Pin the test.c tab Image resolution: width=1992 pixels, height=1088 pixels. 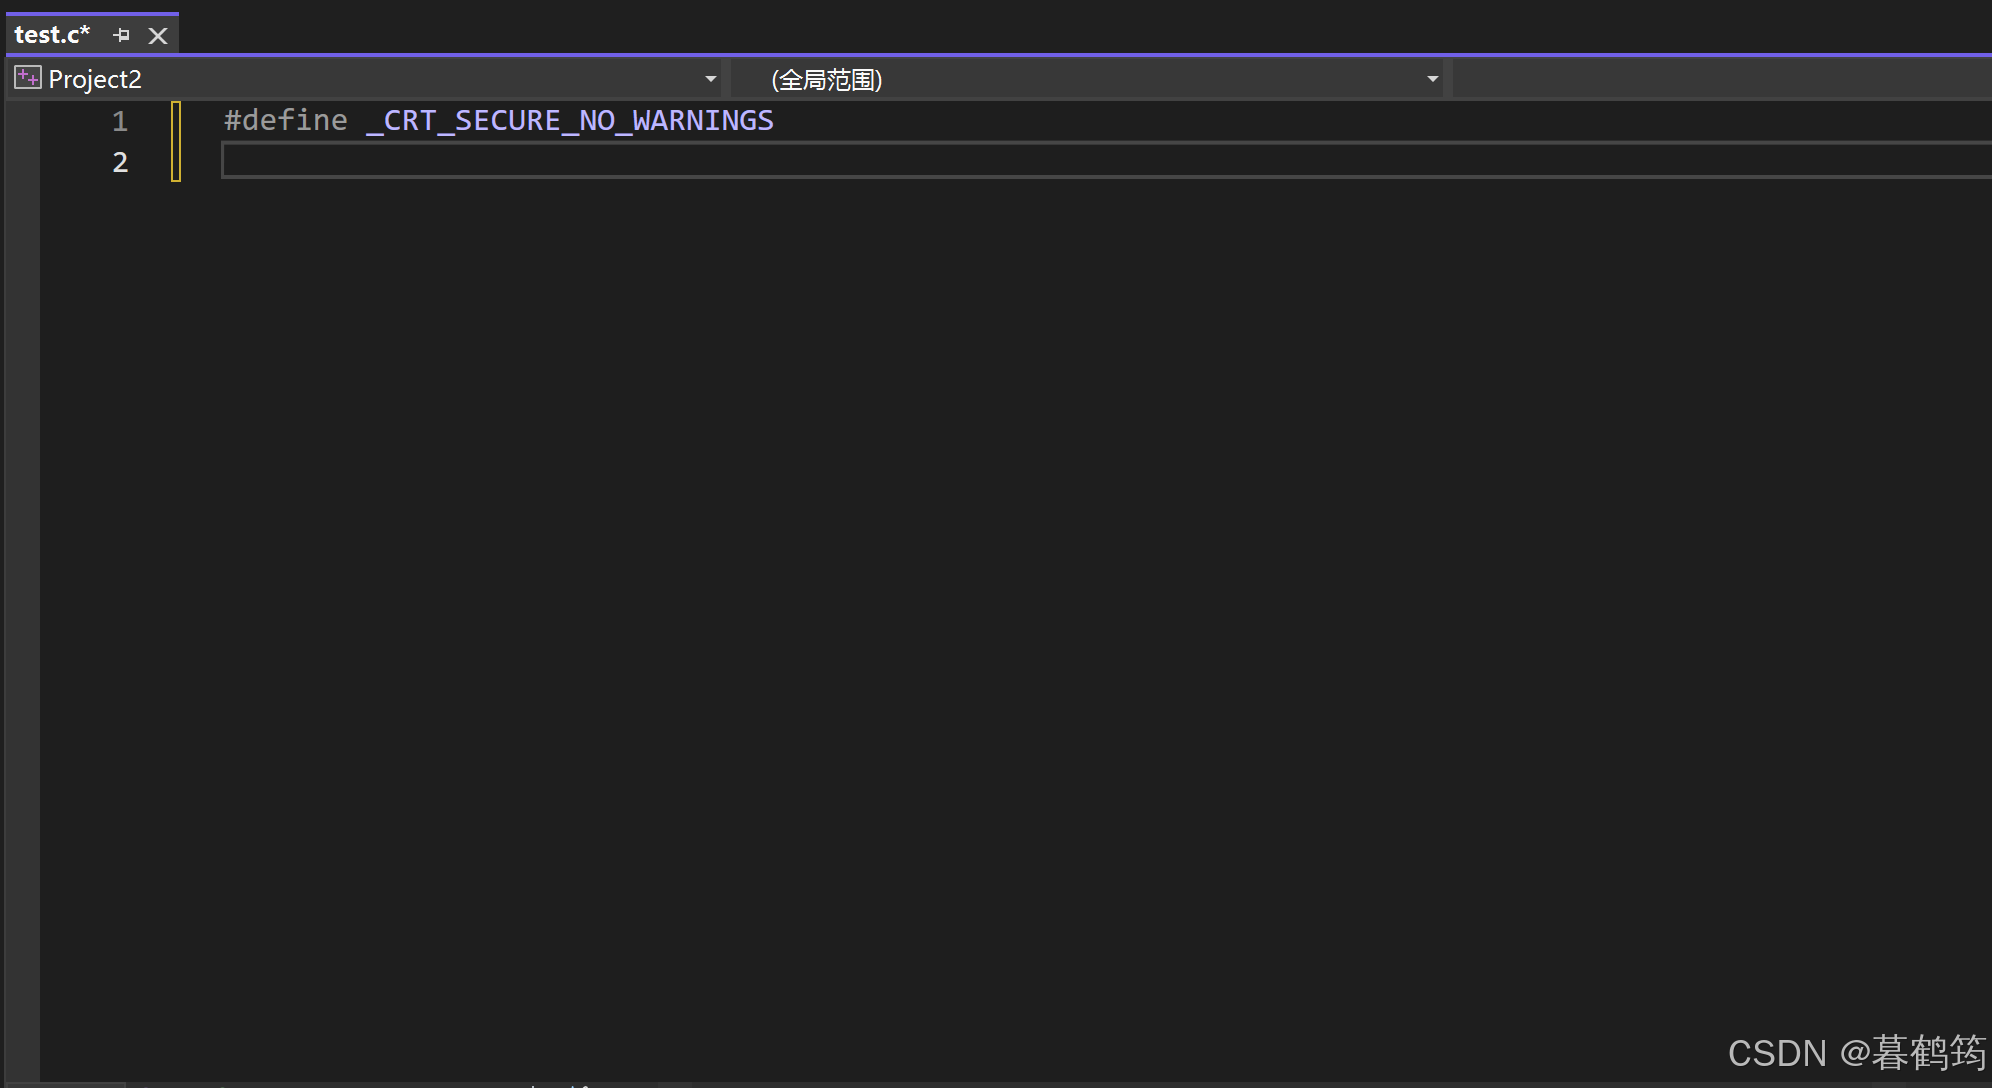[122, 35]
